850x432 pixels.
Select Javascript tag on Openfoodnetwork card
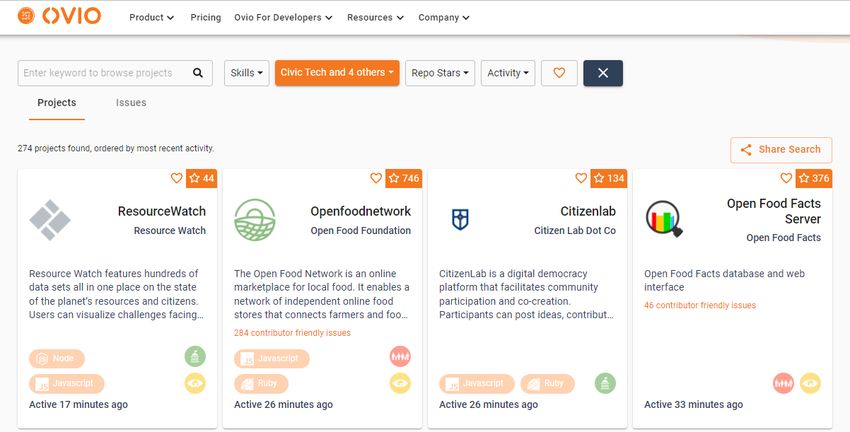click(272, 358)
